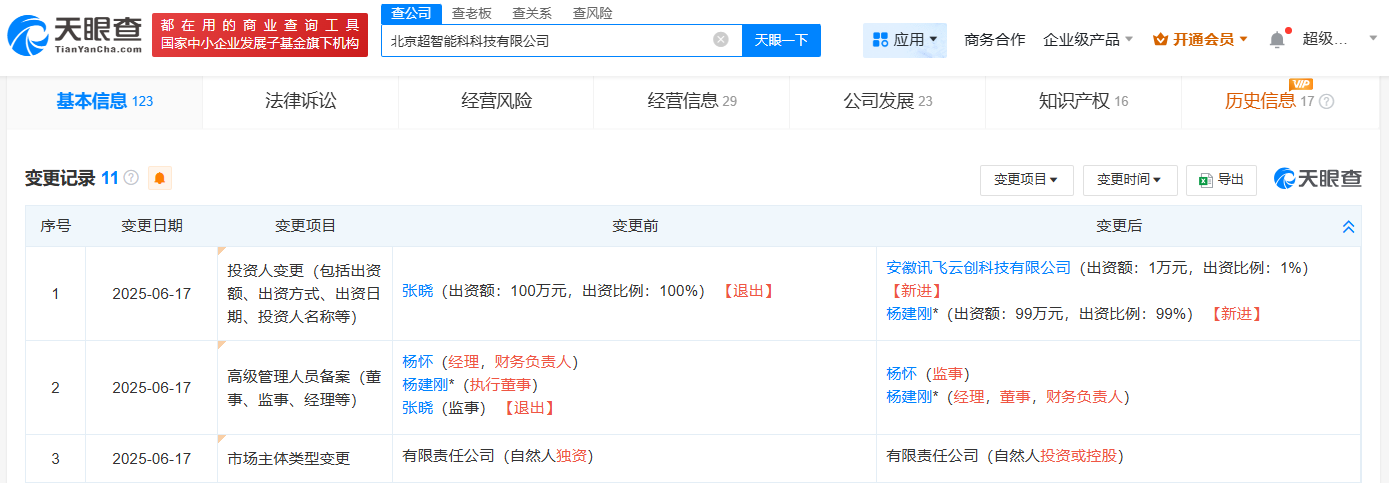1389x483 pixels.
Task: Select the 公司发展 tab
Action: coord(888,101)
